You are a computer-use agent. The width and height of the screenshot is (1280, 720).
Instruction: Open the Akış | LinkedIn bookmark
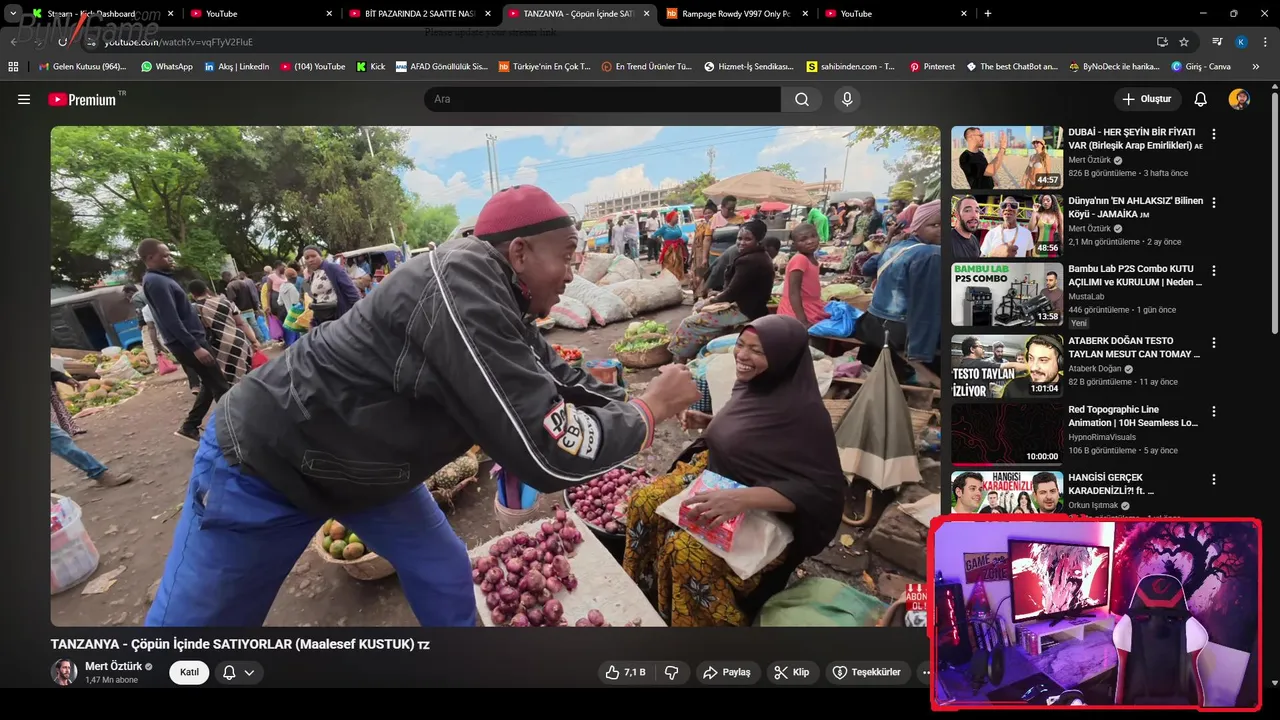pyautogui.click(x=237, y=67)
